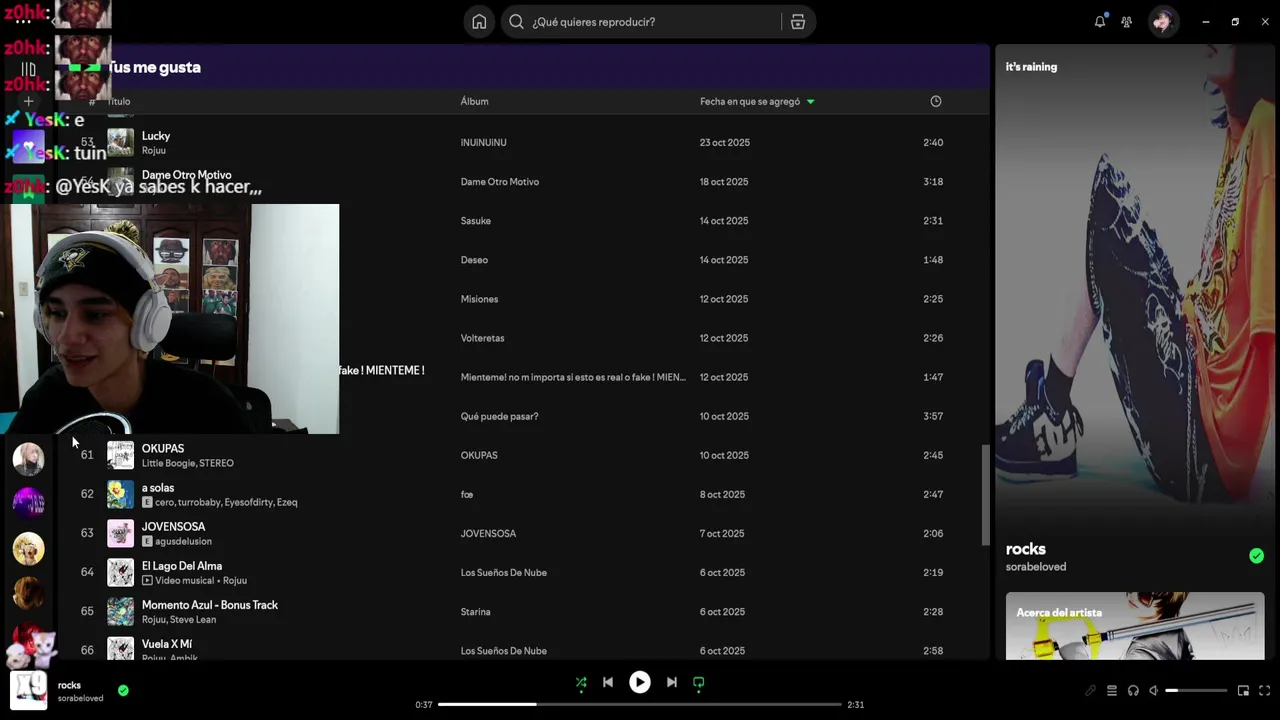Open artist STEREO link
The image size is (1280, 720).
[216, 463]
